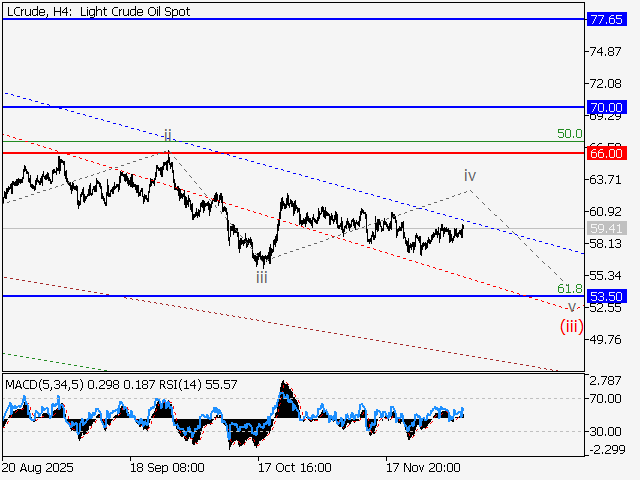Click the red 66.00 resistance price label
The height and width of the screenshot is (480, 640).
tap(607, 153)
